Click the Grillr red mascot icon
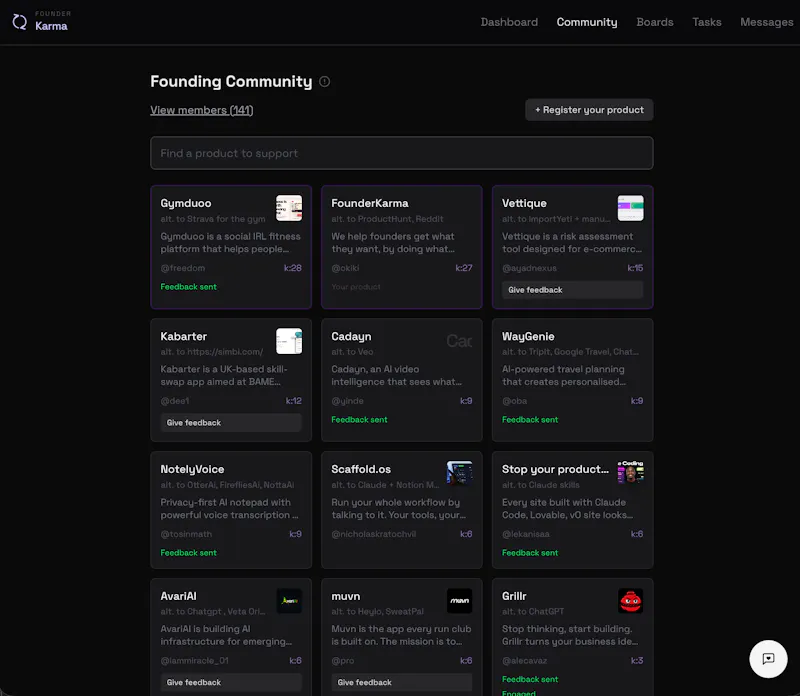The width and height of the screenshot is (800, 696). pos(630,601)
